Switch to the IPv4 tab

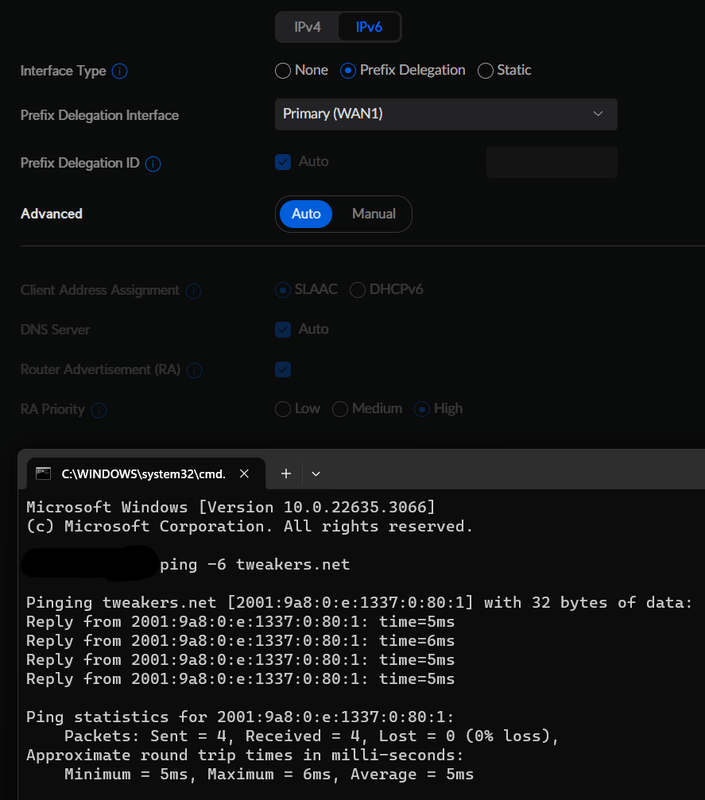point(307,27)
